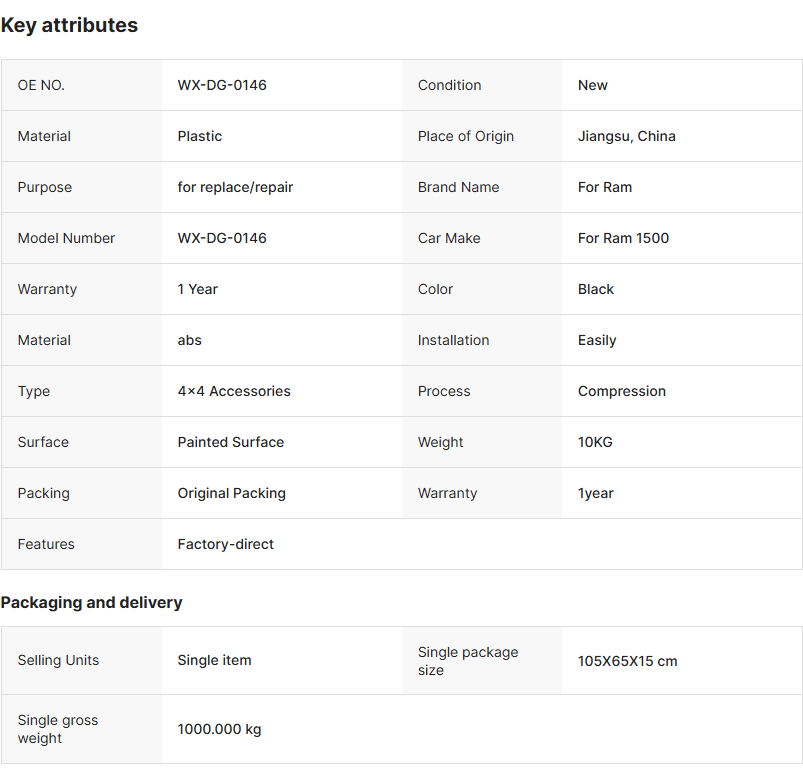Click the Brand Name label
The width and height of the screenshot is (803, 770).
point(458,187)
